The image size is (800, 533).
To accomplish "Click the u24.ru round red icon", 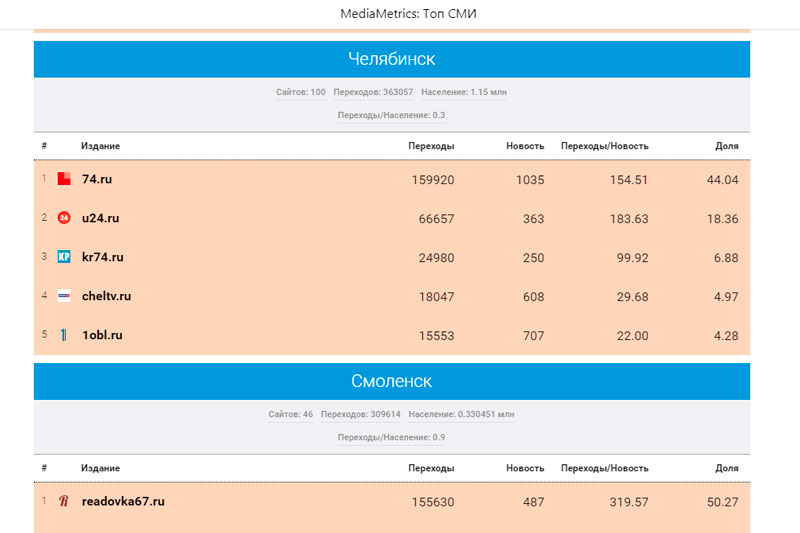I will coord(64,218).
